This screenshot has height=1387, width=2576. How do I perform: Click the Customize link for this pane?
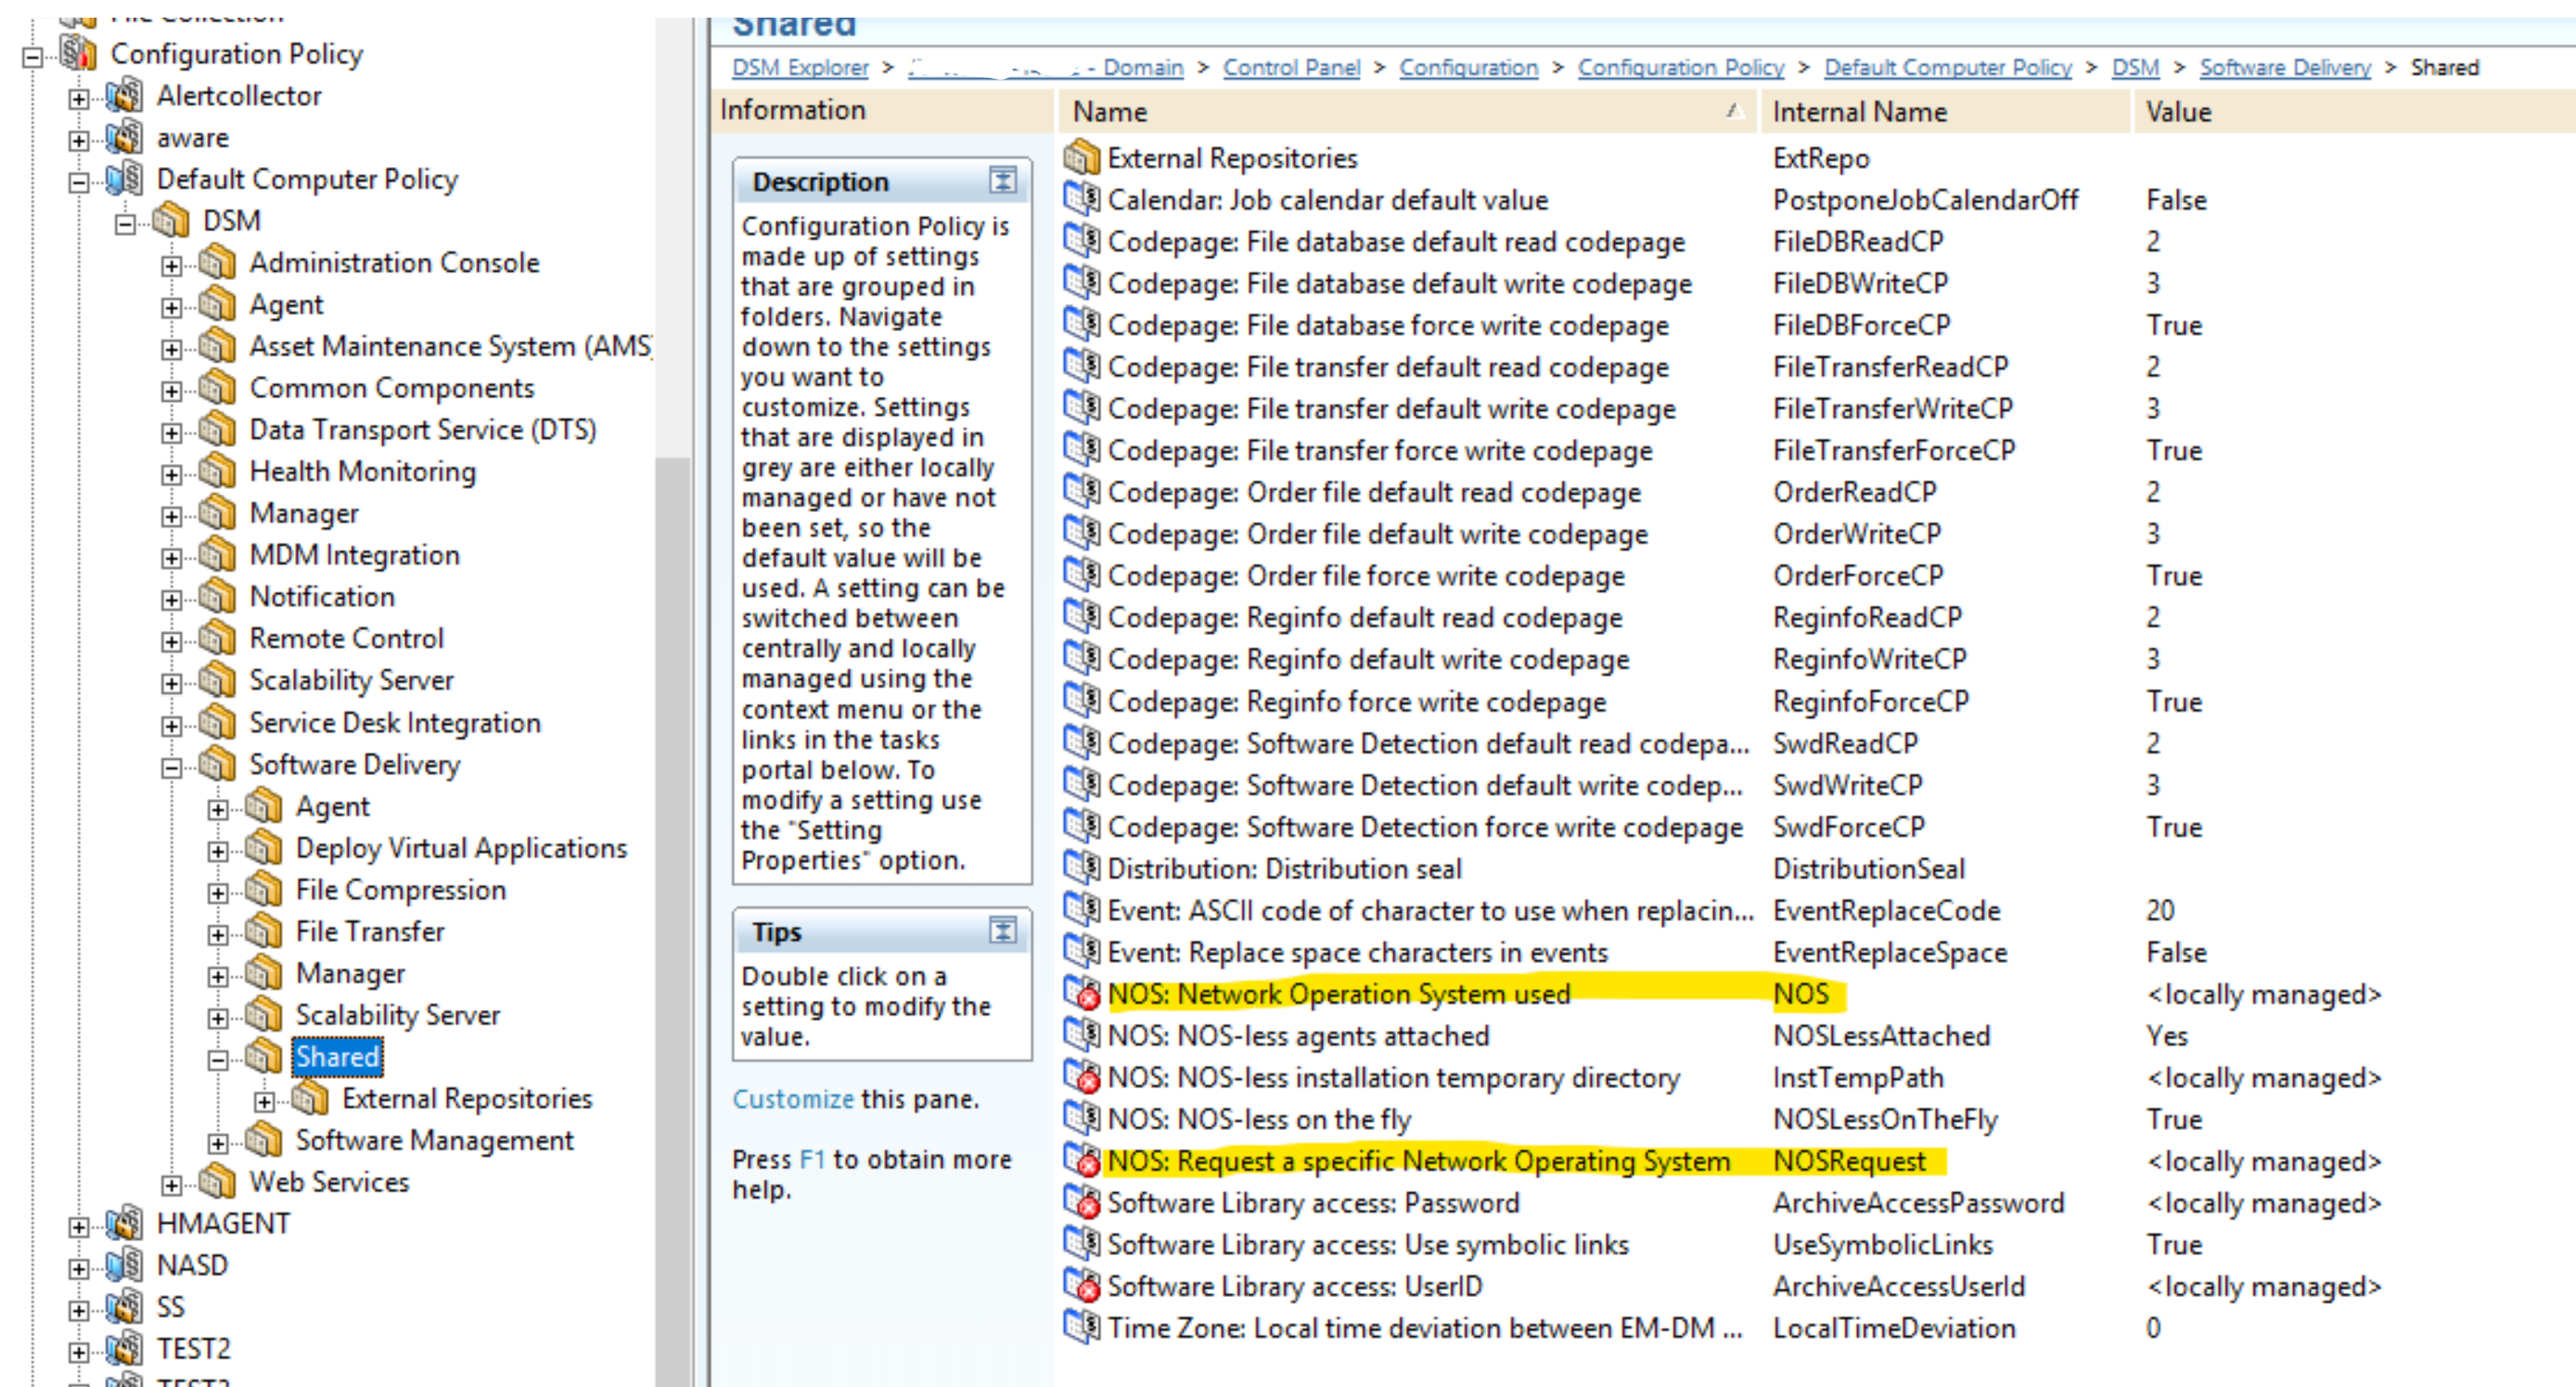[x=792, y=1099]
